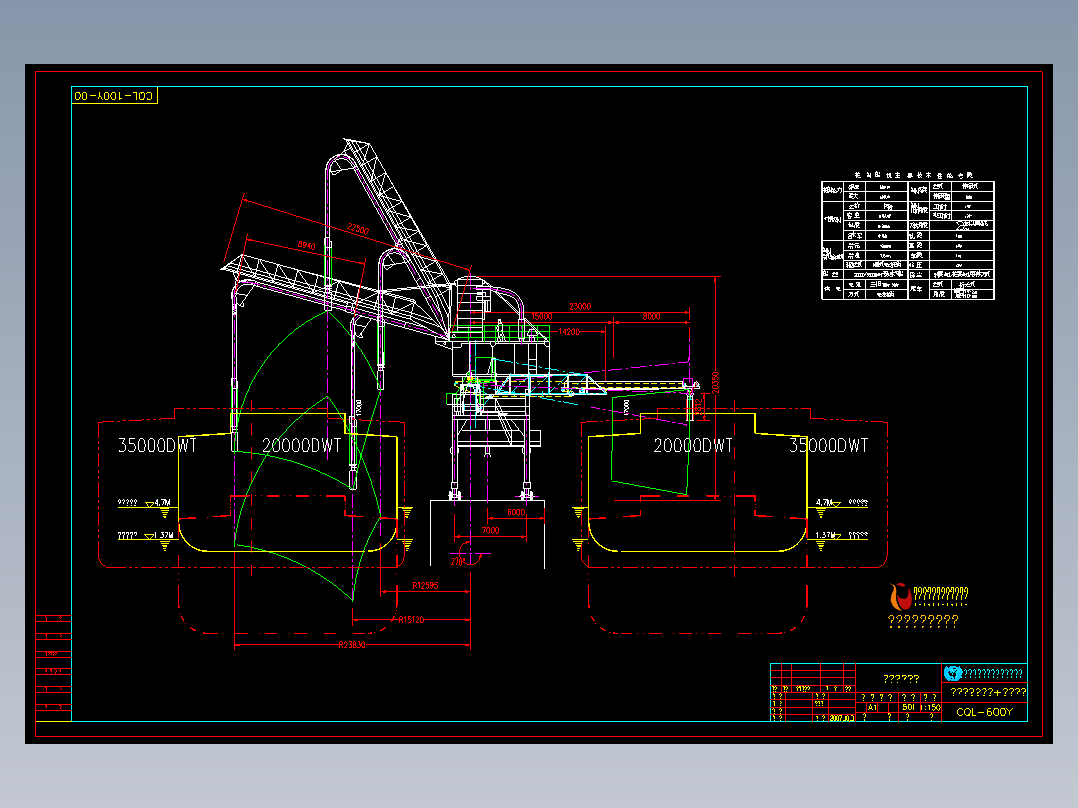Viewport: 1078px width, 808px height.
Task: Click 20000DWT label on the right ship
Action: [692, 446]
